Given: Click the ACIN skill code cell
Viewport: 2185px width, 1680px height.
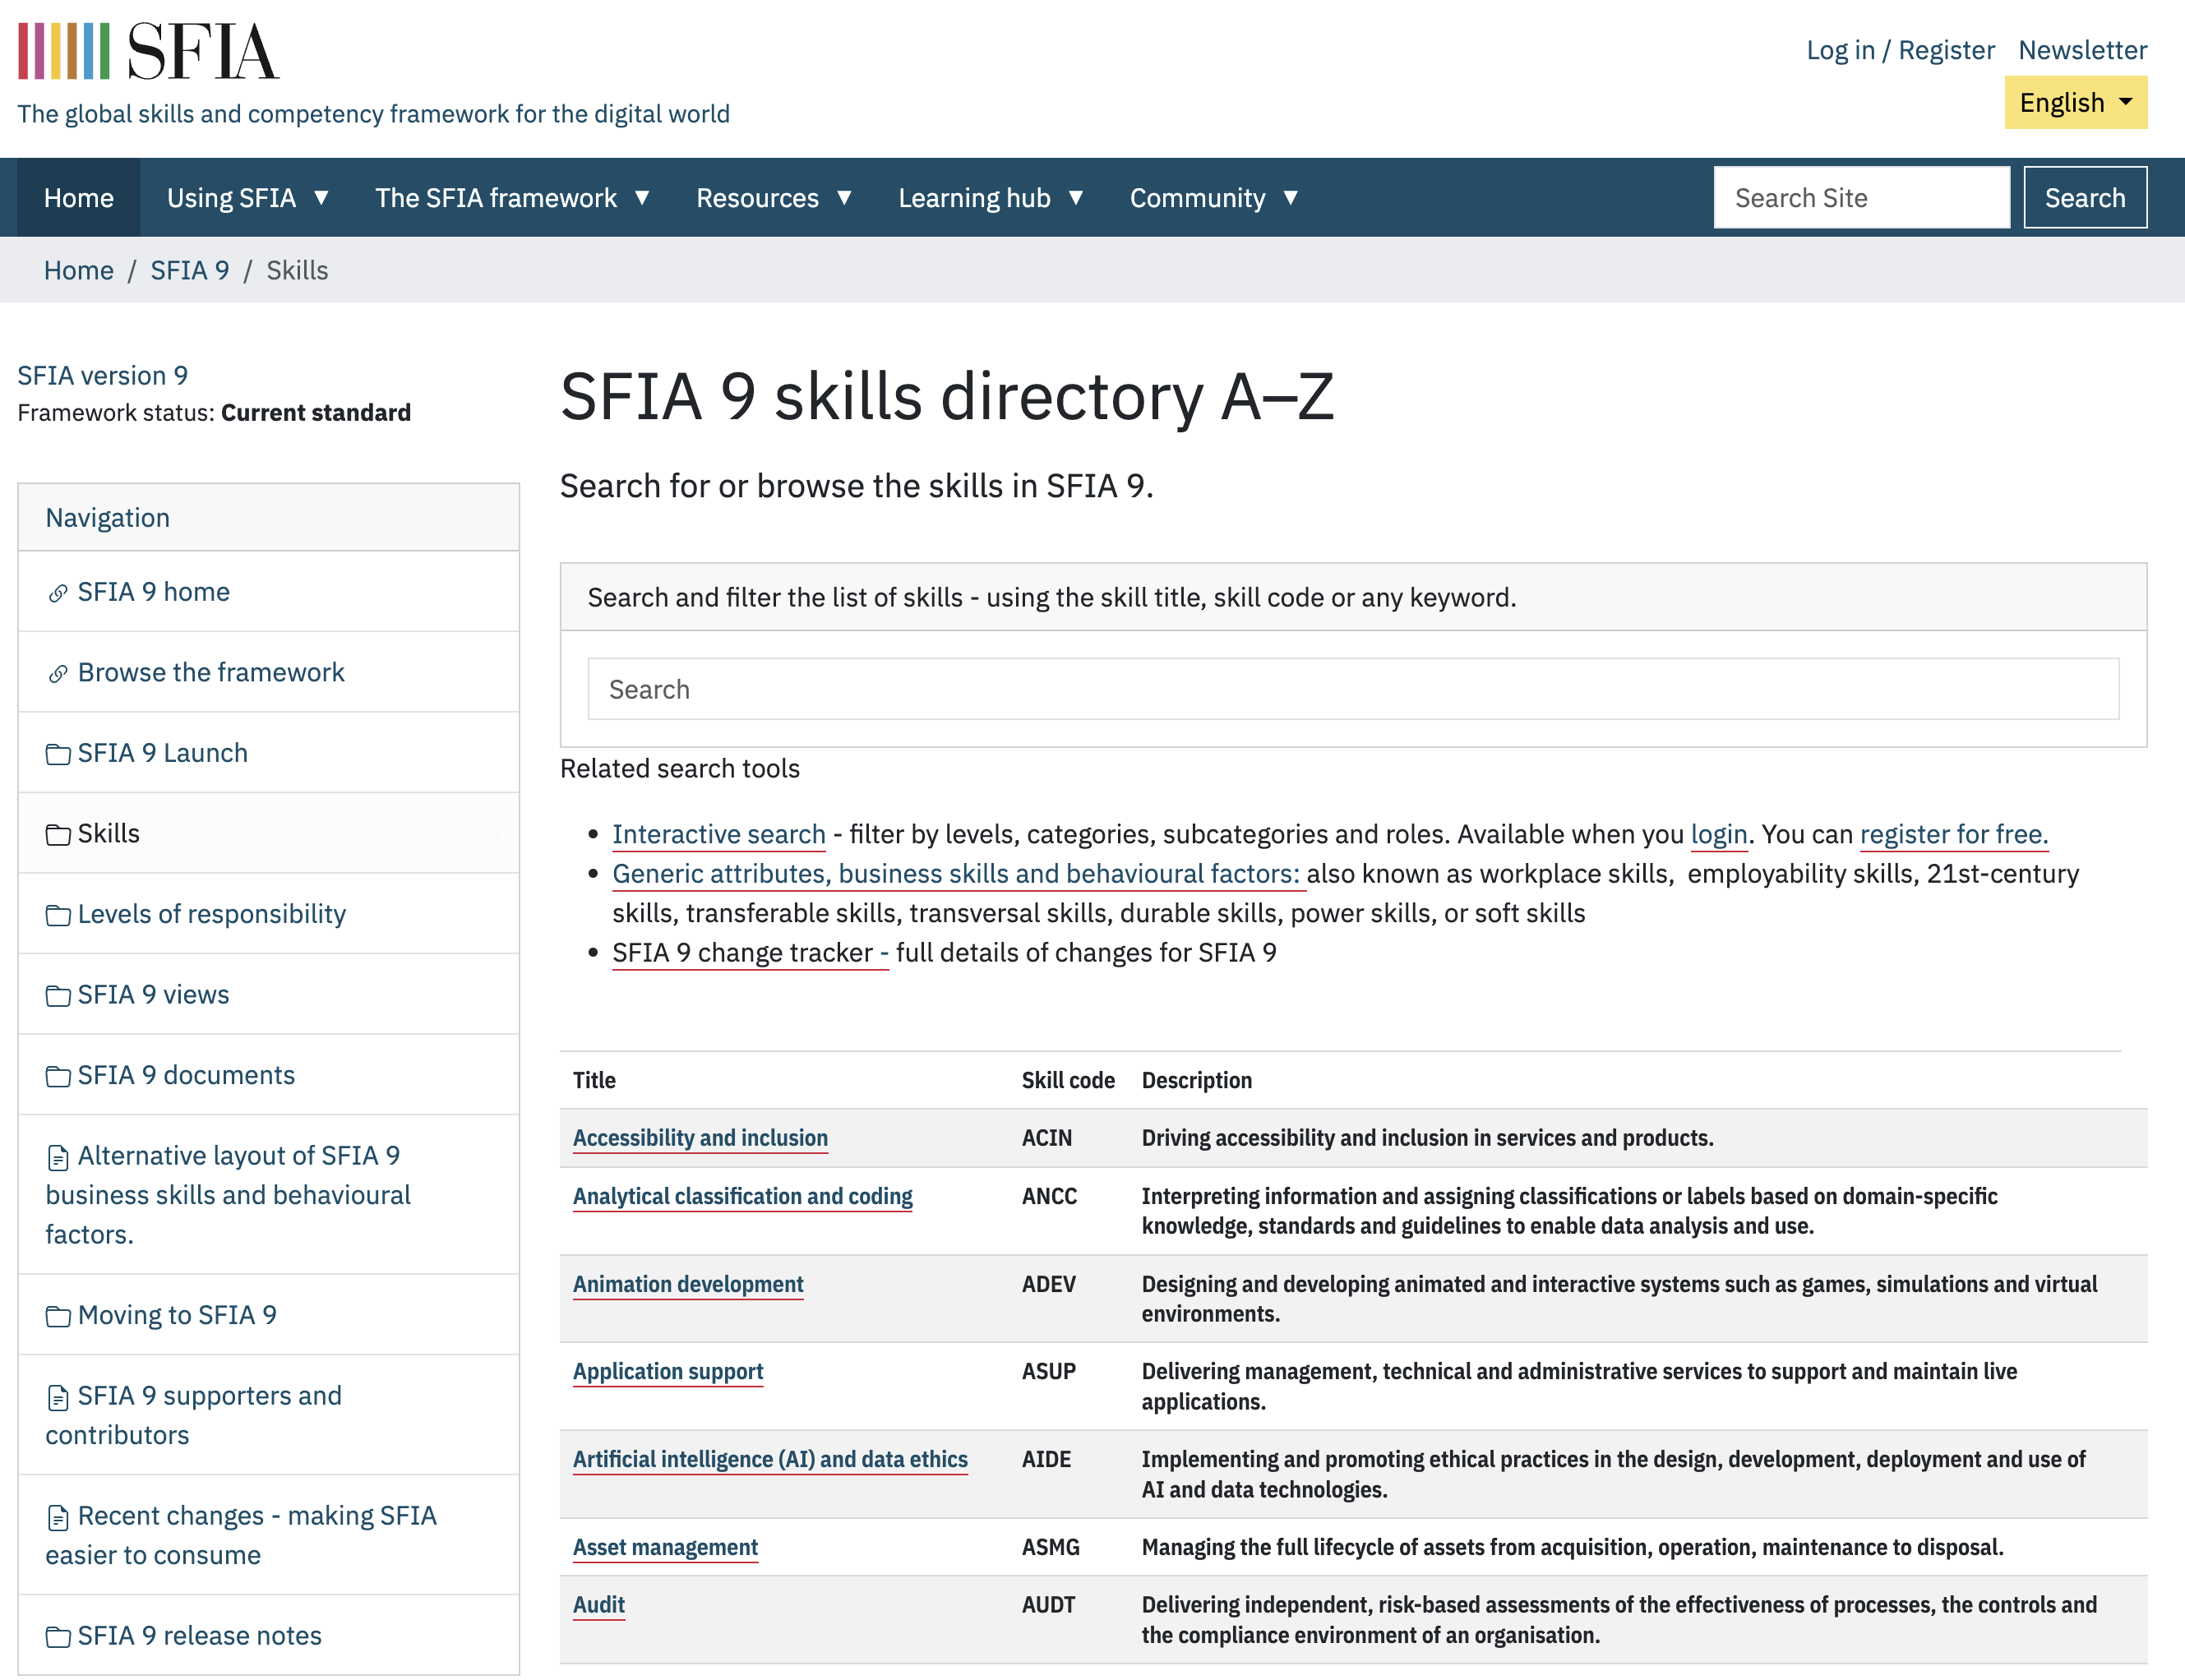Looking at the screenshot, I should click(1046, 1138).
